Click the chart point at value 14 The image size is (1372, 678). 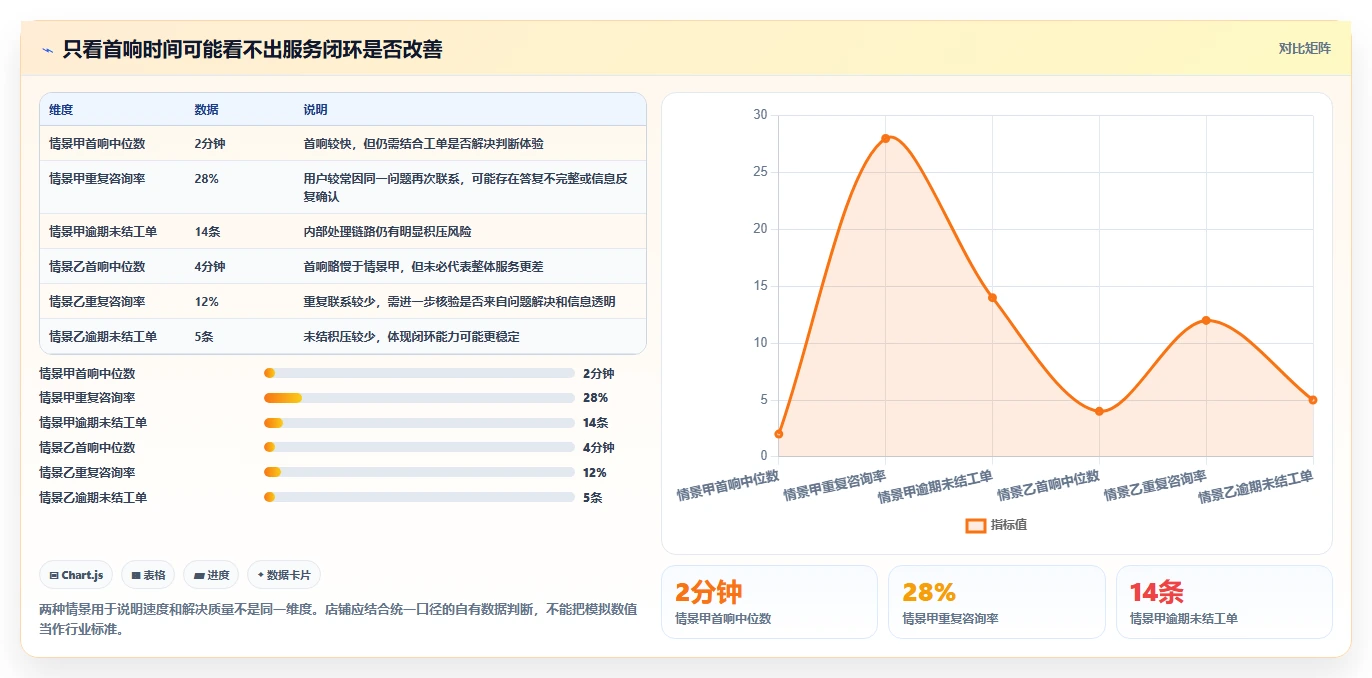click(x=992, y=297)
